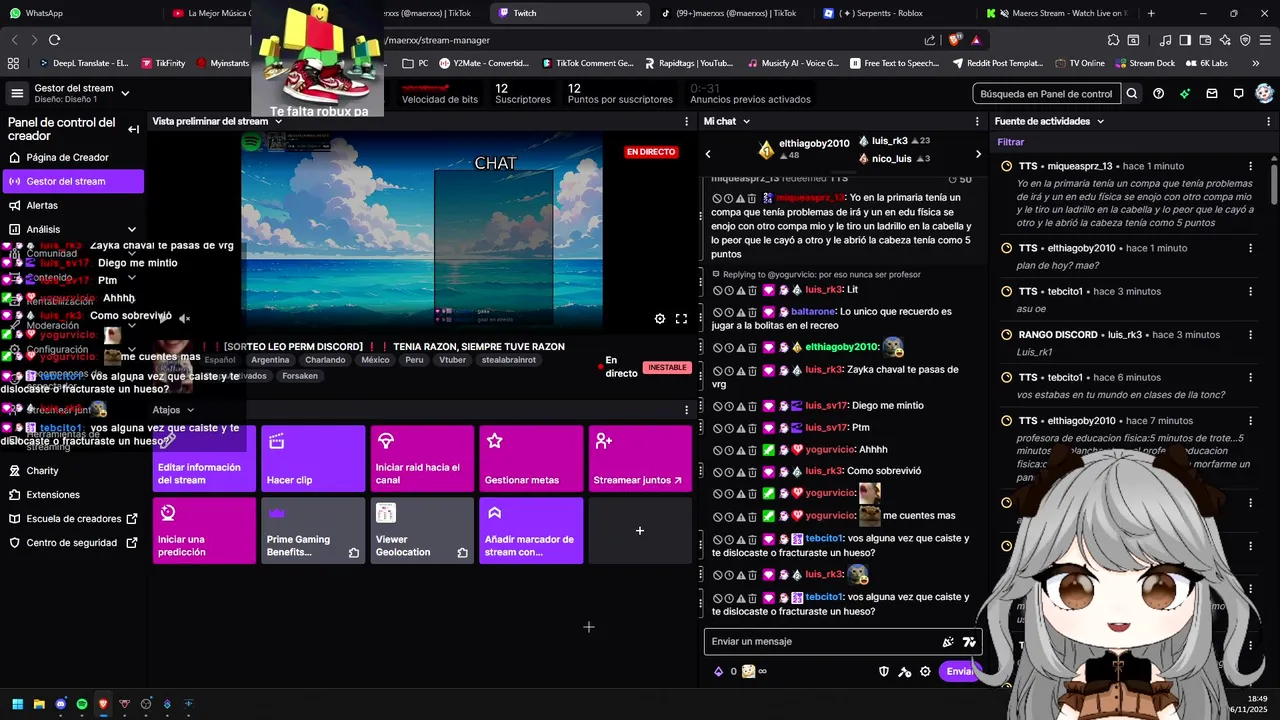1280x720 pixels.
Task: Open options for miqueasprz_13 TTS activity
Action: point(1250,166)
